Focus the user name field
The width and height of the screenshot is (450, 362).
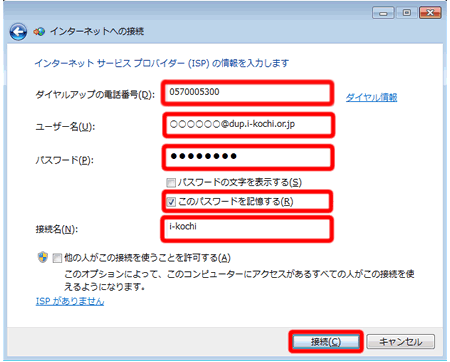click(248, 125)
